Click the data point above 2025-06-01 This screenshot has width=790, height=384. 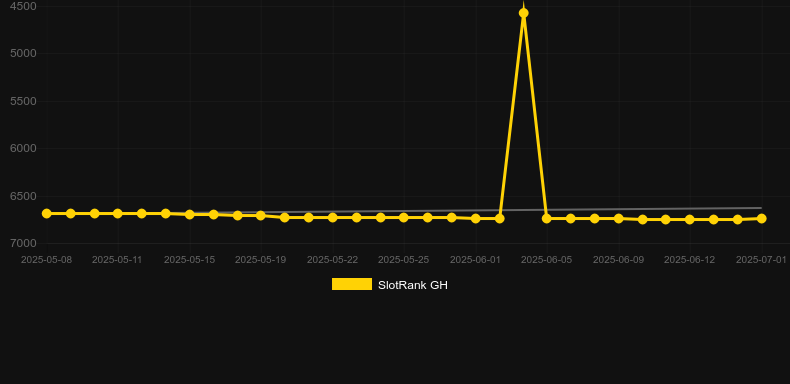pos(475,218)
